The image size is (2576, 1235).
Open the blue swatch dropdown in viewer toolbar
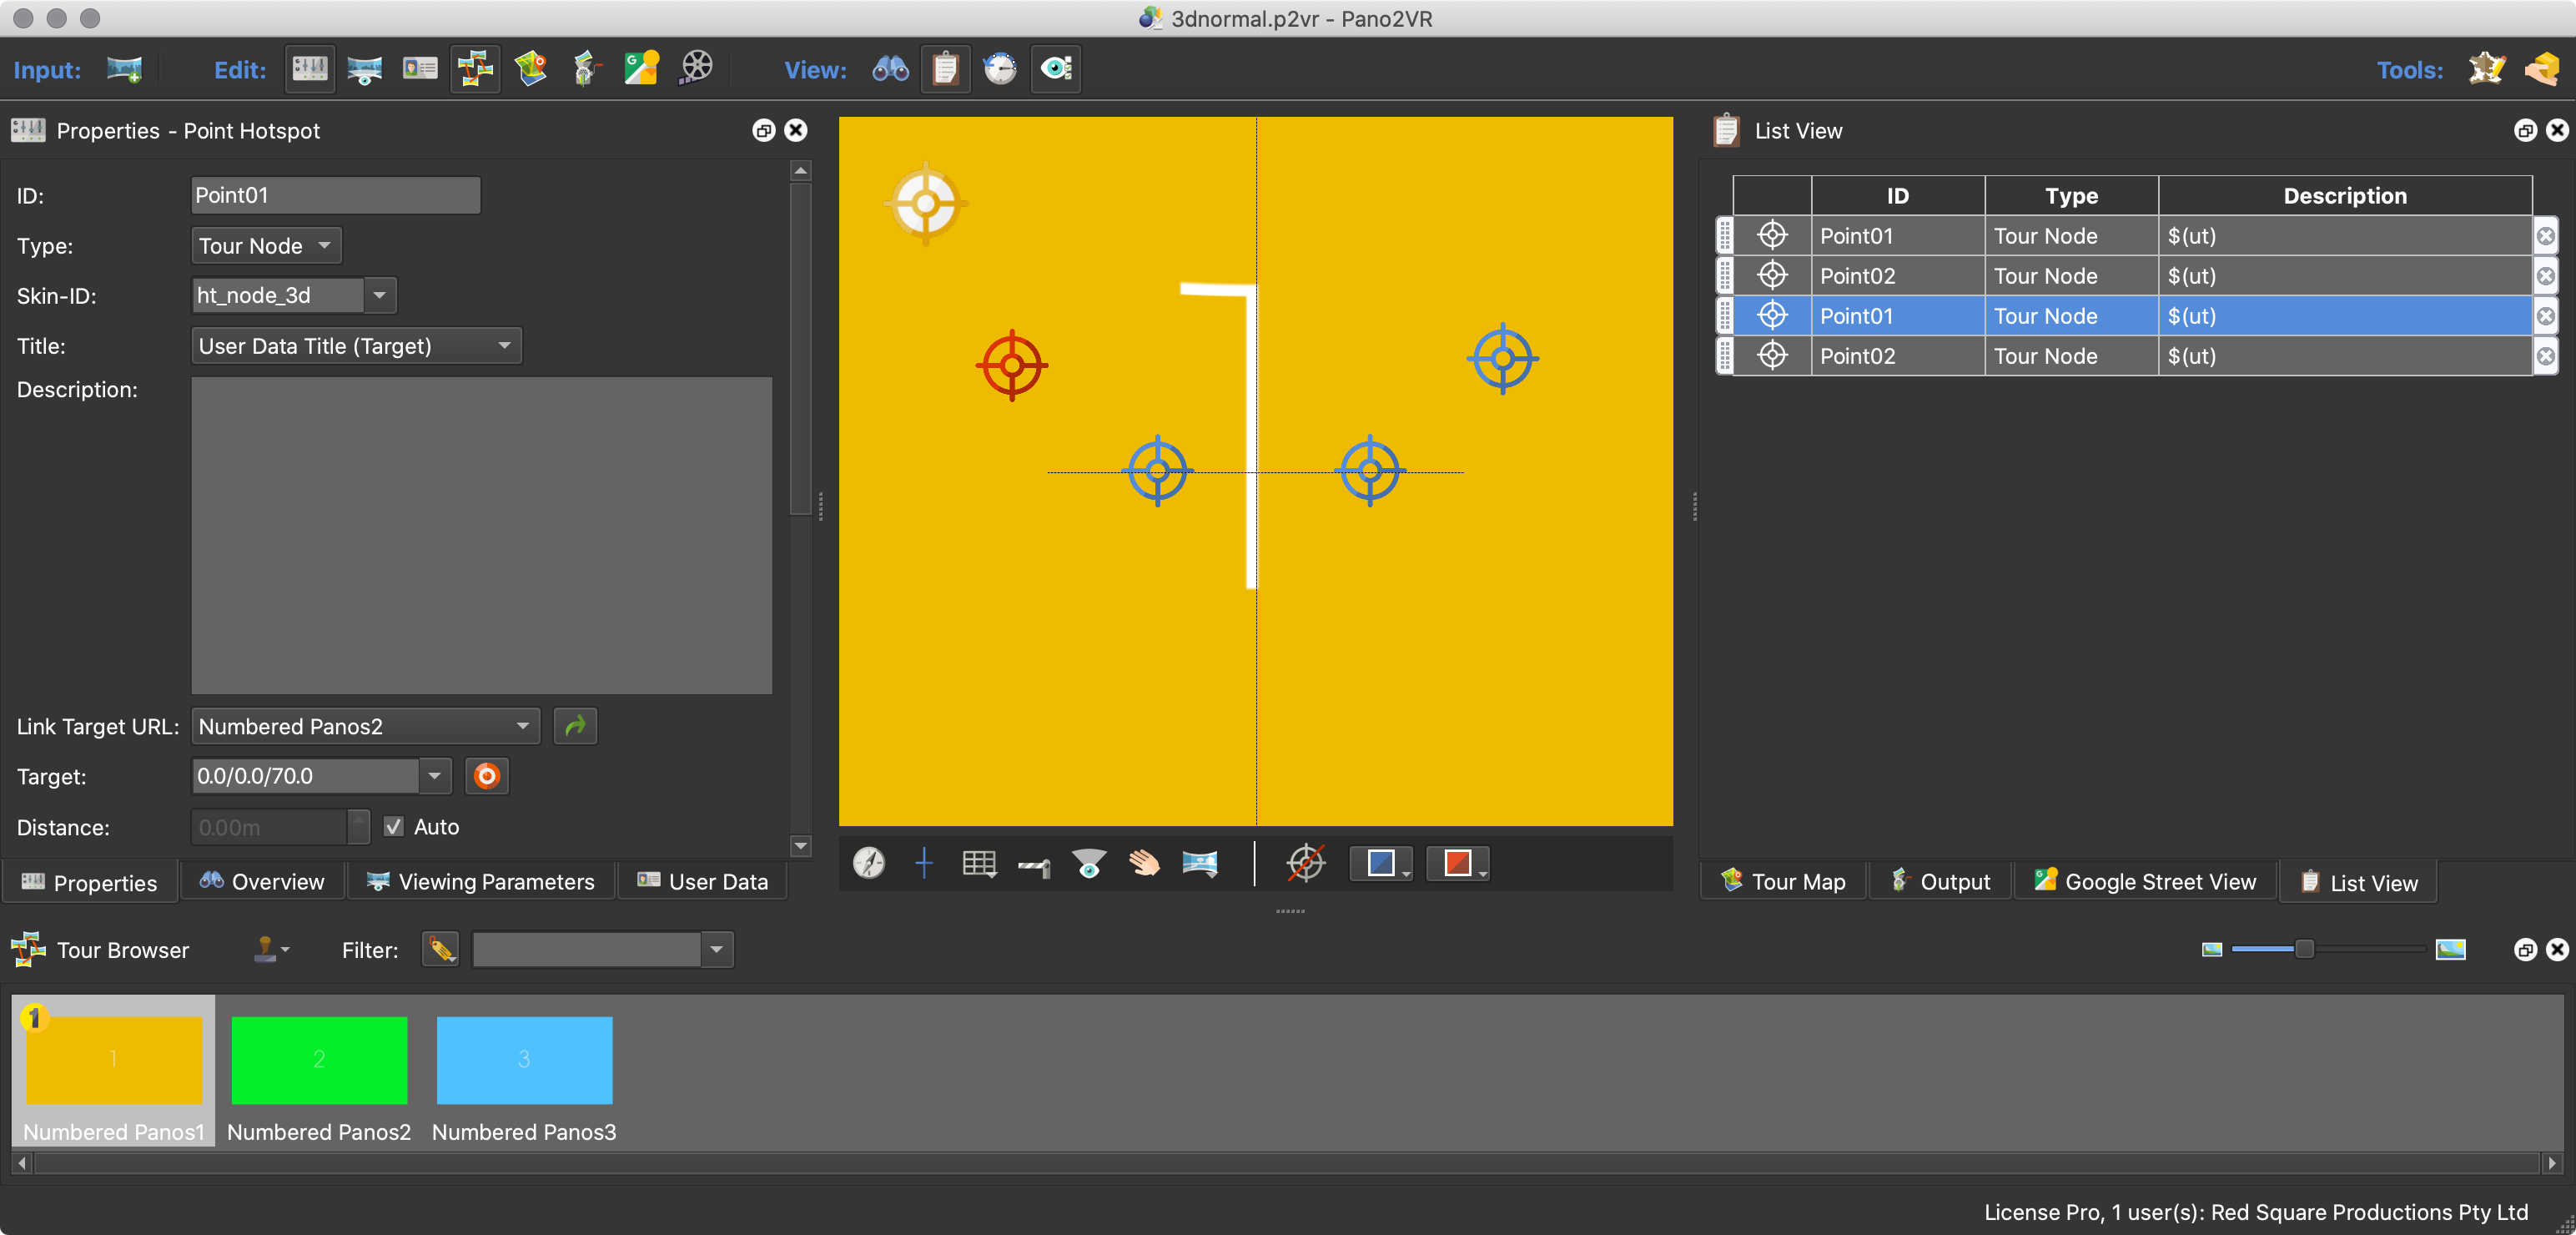[1382, 862]
